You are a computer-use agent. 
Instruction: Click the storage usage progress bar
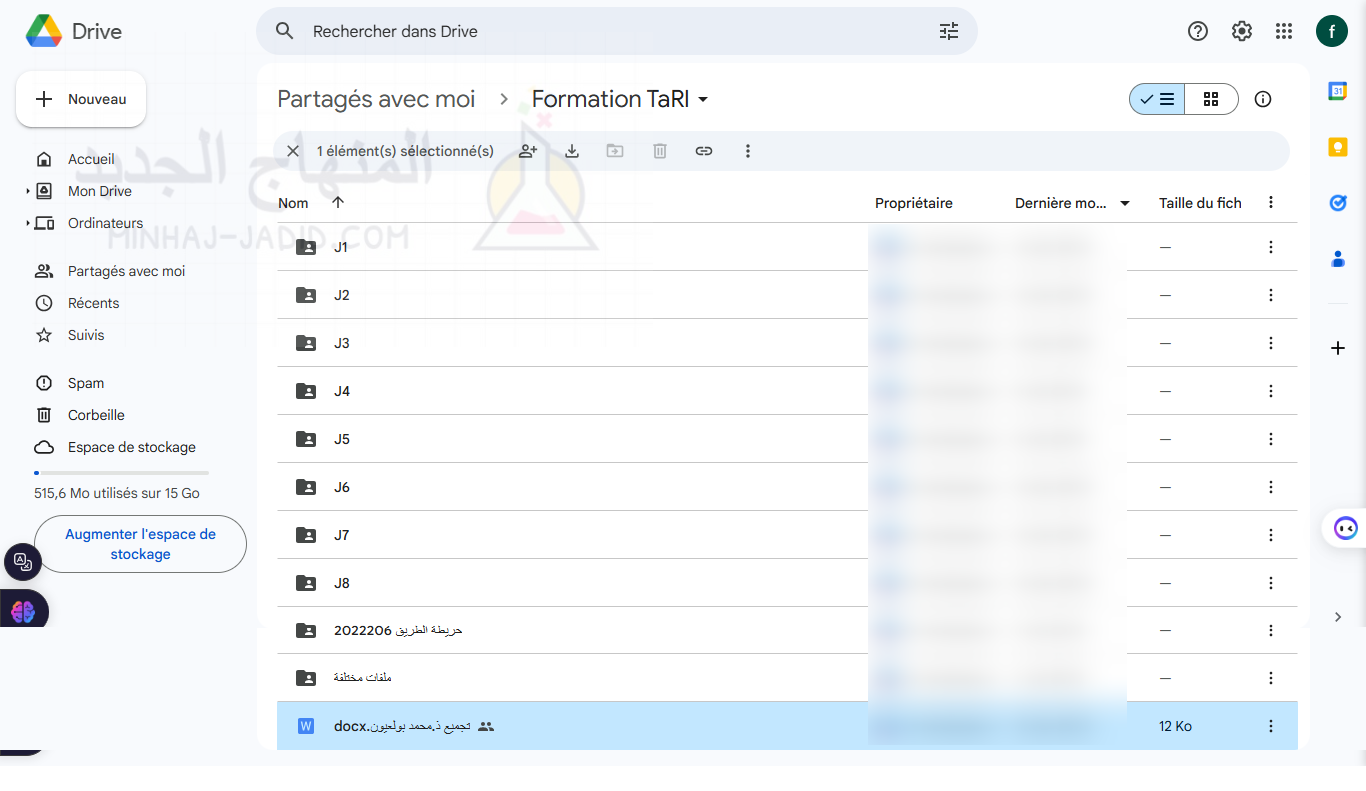coord(121,472)
